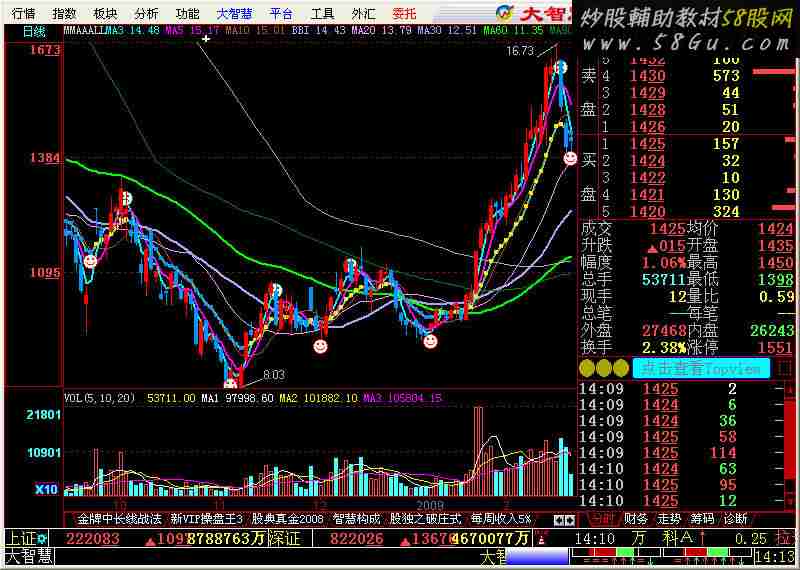Screen dimensions: 800x570
Task: Click the sell-signal face marker at the 16.73 peak
Action: 561,67
